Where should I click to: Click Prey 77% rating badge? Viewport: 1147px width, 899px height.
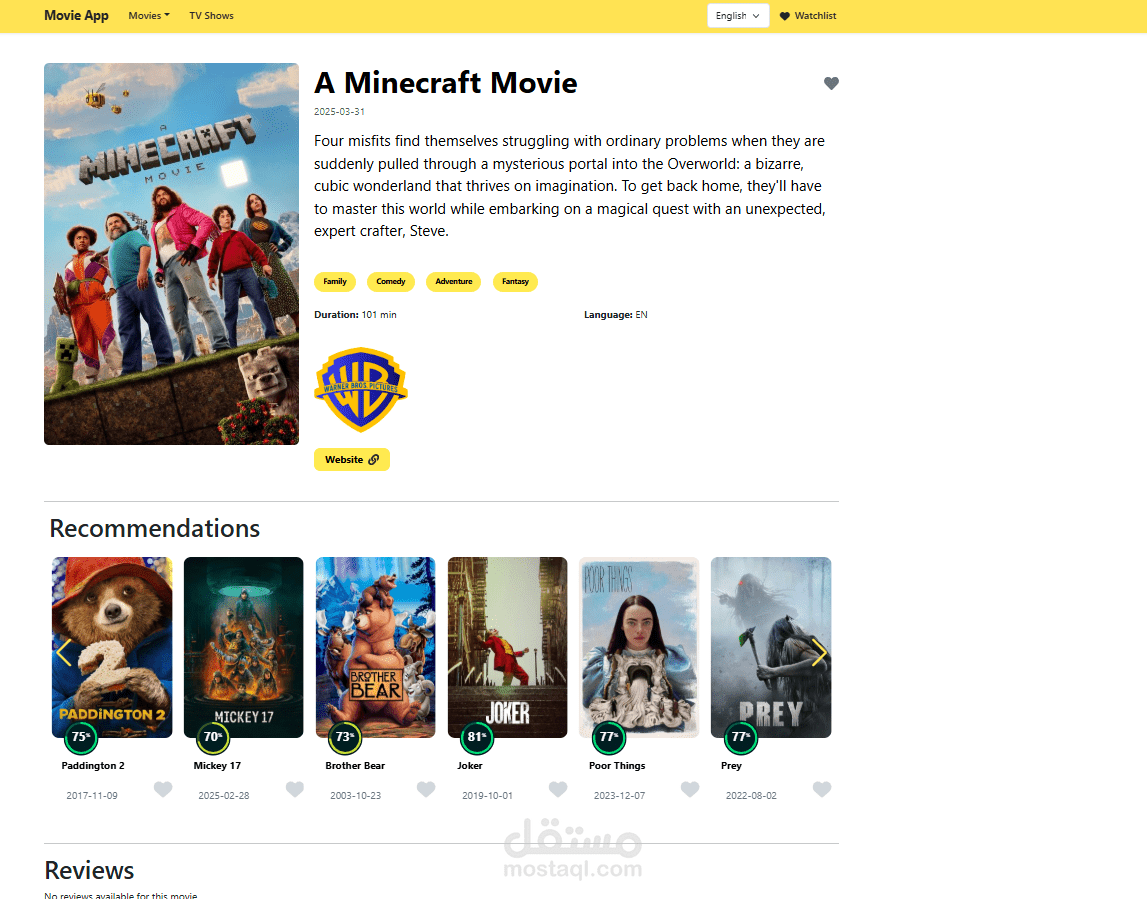pyautogui.click(x=740, y=737)
